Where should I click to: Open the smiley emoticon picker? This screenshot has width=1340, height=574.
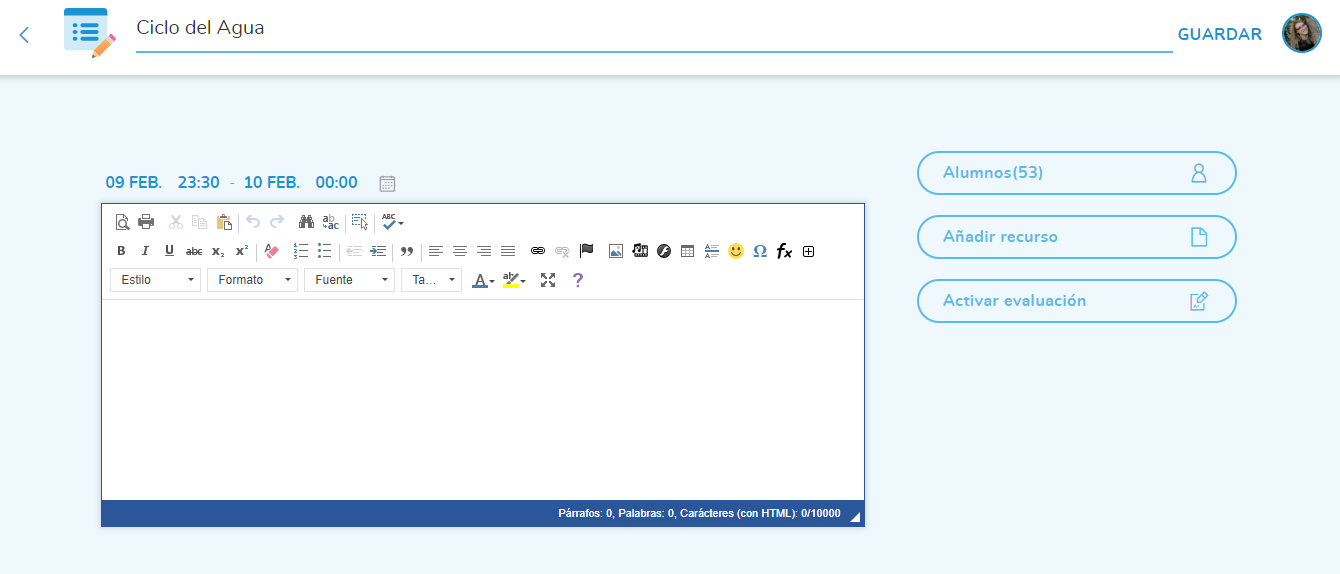[736, 251]
